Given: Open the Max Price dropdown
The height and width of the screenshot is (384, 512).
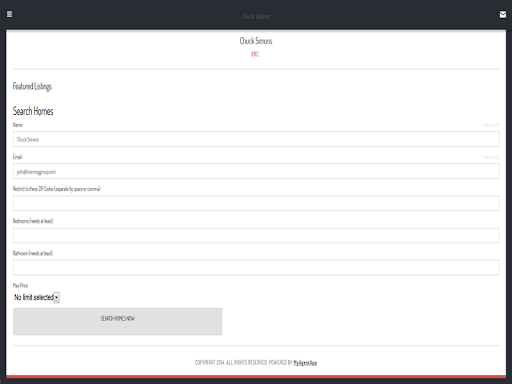Looking at the screenshot, I should click(36, 297).
